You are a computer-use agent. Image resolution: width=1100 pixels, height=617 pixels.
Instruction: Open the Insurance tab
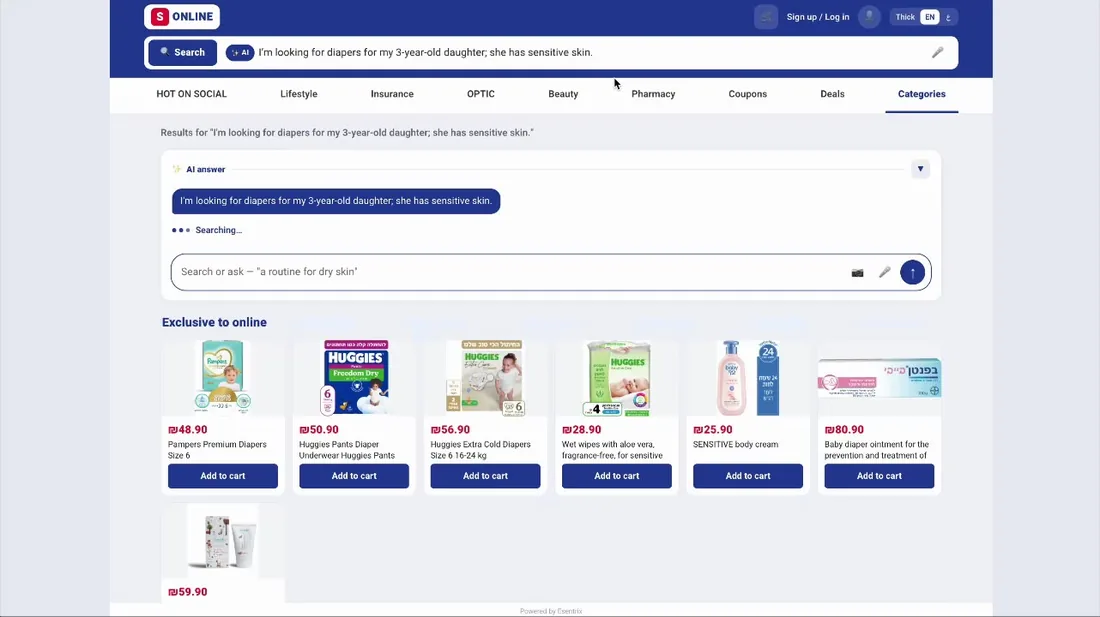[x=392, y=94]
